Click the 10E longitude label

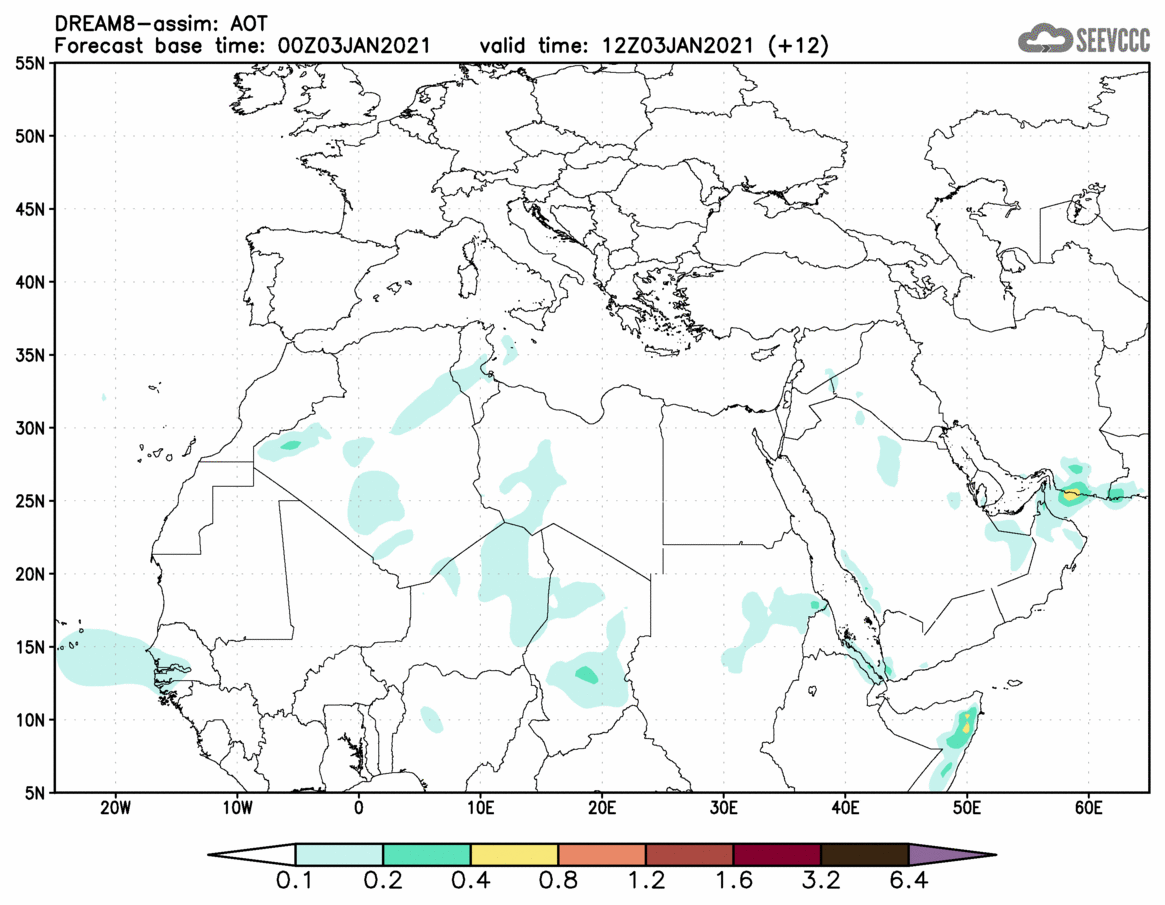pos(481,808)
